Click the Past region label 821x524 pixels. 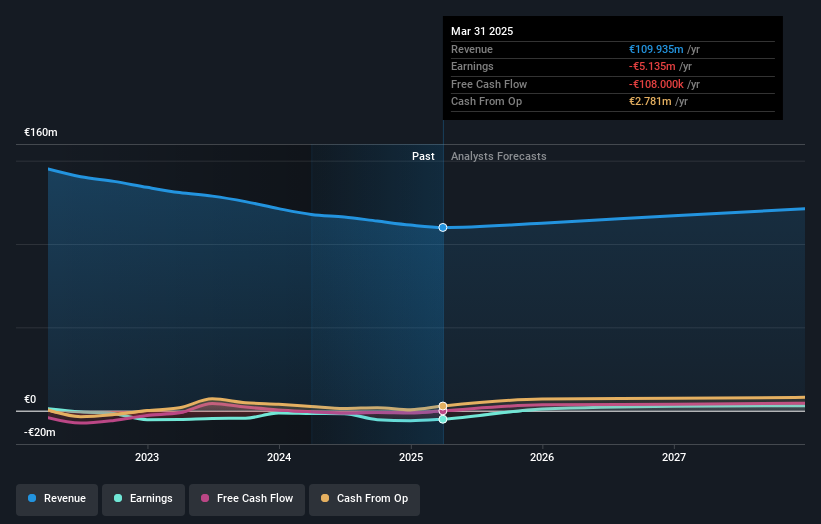point(423,157)
